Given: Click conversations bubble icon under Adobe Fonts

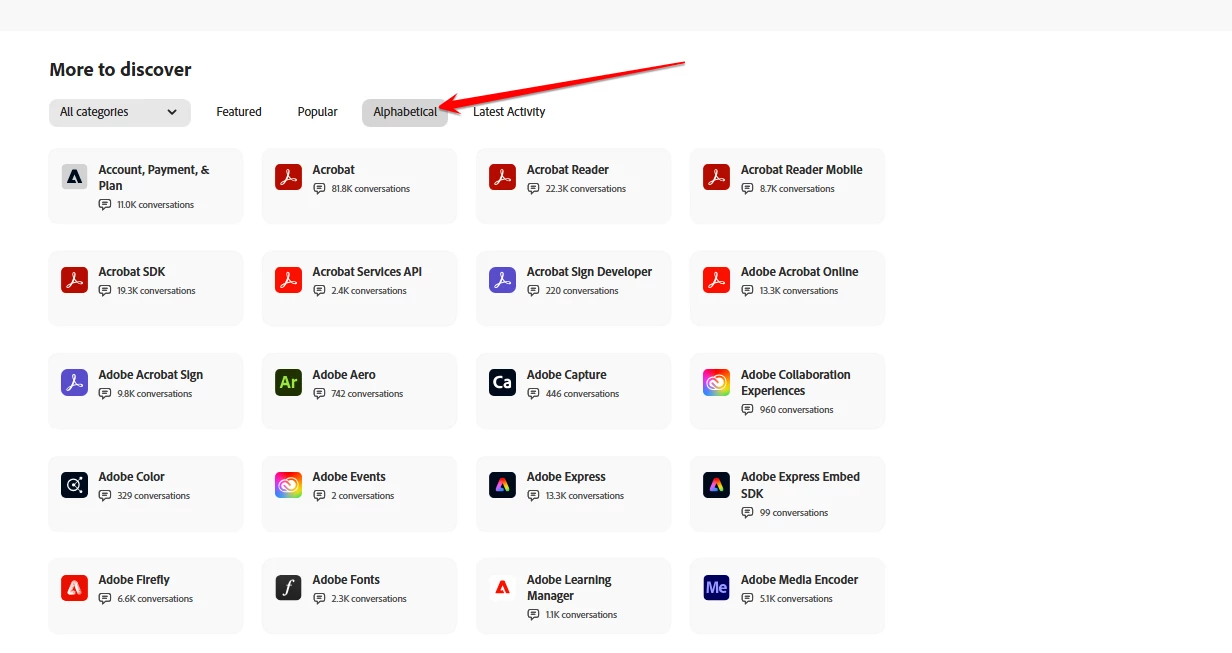Looking at the screenshot, I should pyautogui.click(x=319, y=599).
